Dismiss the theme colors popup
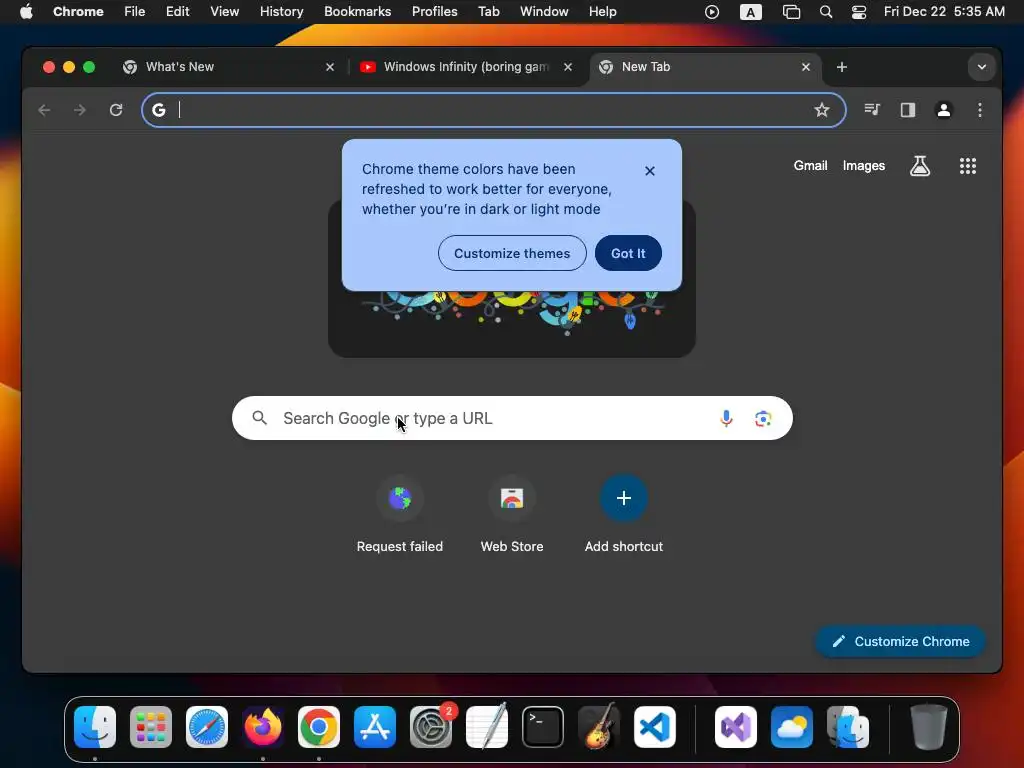 pos(650,170)
